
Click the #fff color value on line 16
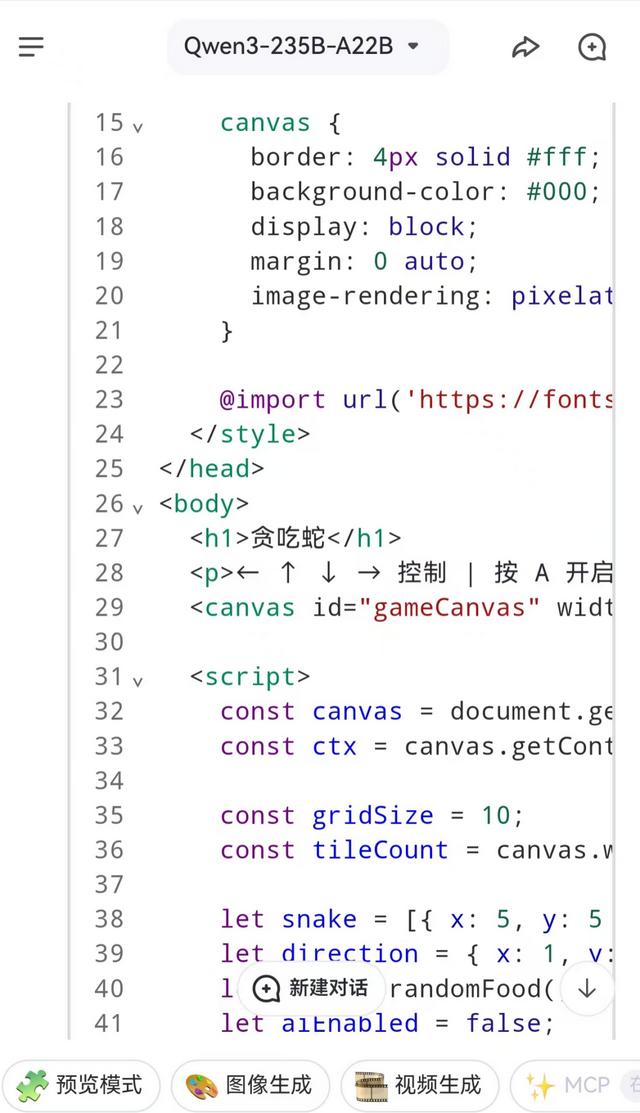pos(557,157)
